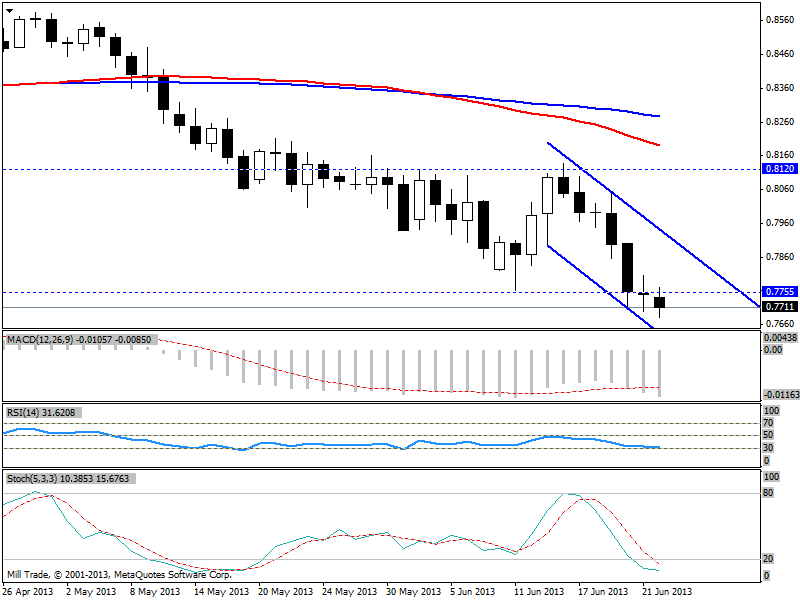Click the 80 level on Stochastic scale
This screenshot has height=600, width=800.
tap(768, 493)
